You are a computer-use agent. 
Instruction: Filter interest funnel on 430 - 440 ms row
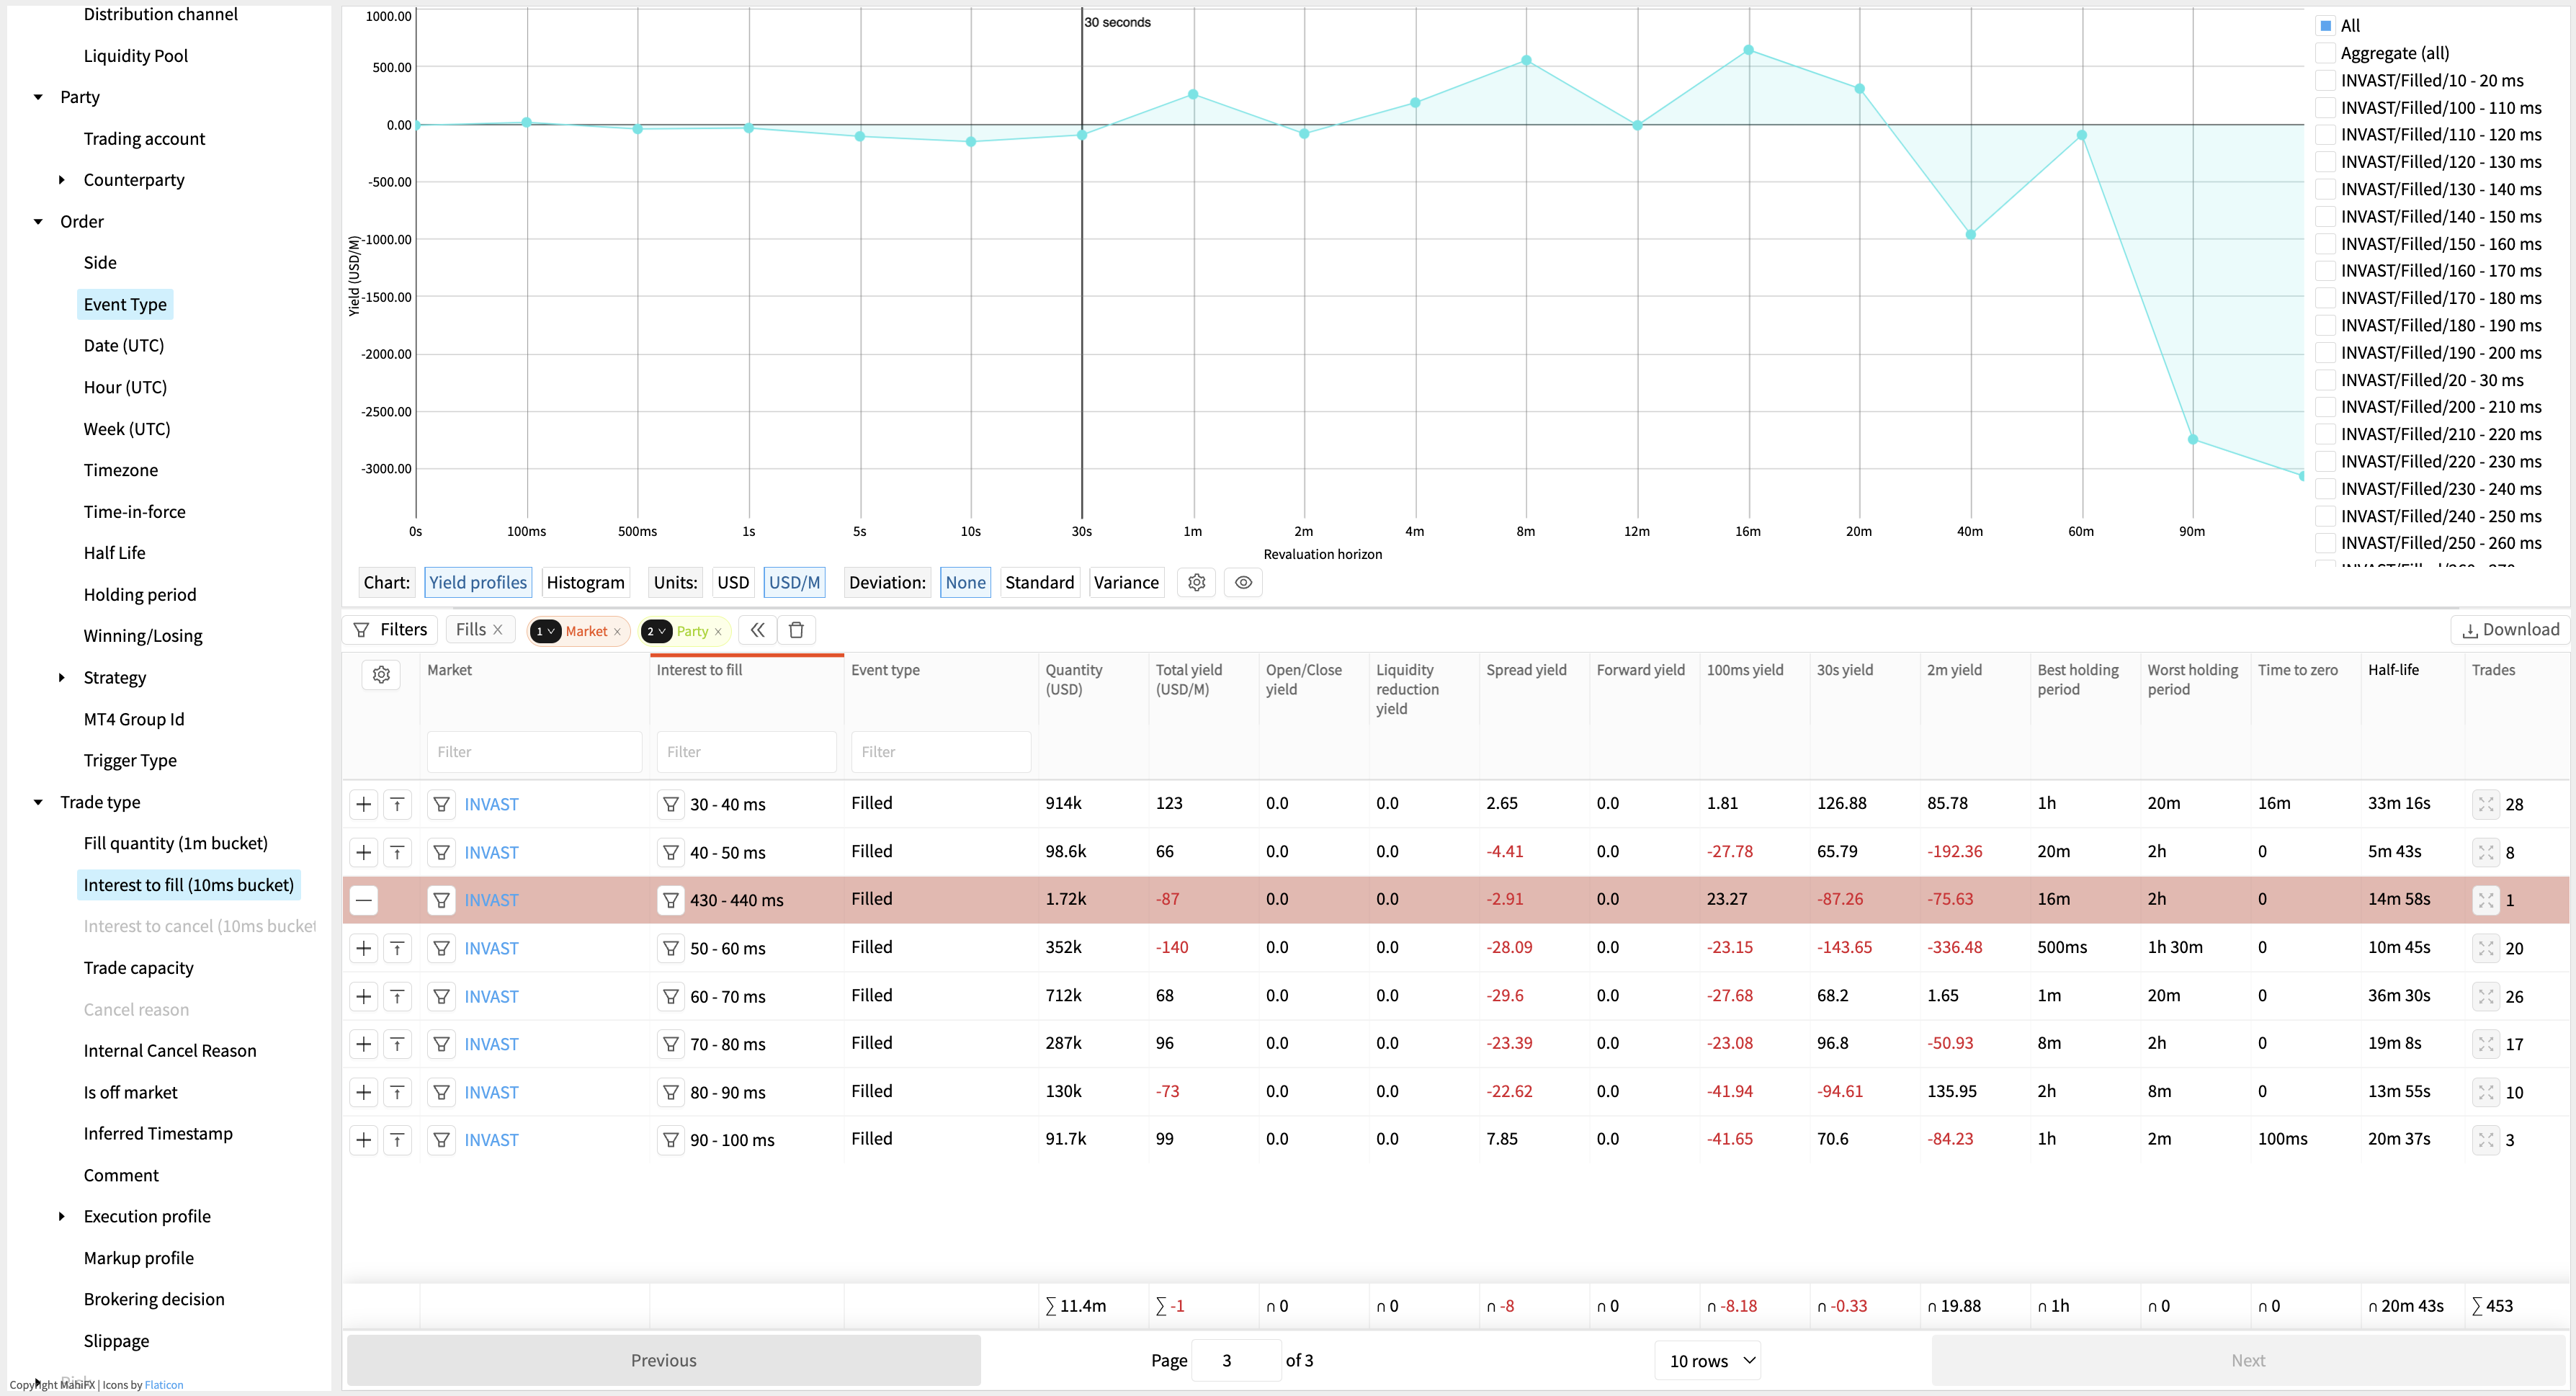670,900
